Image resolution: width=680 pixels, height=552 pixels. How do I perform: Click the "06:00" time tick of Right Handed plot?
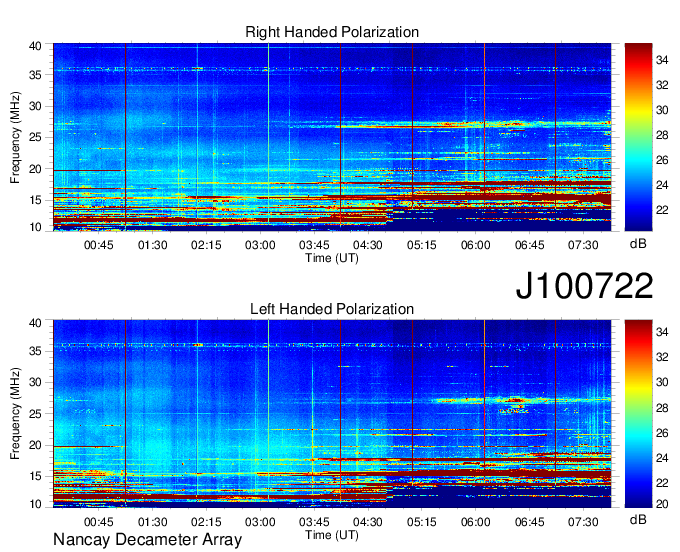pyautogui.click(x=475, y=245)
